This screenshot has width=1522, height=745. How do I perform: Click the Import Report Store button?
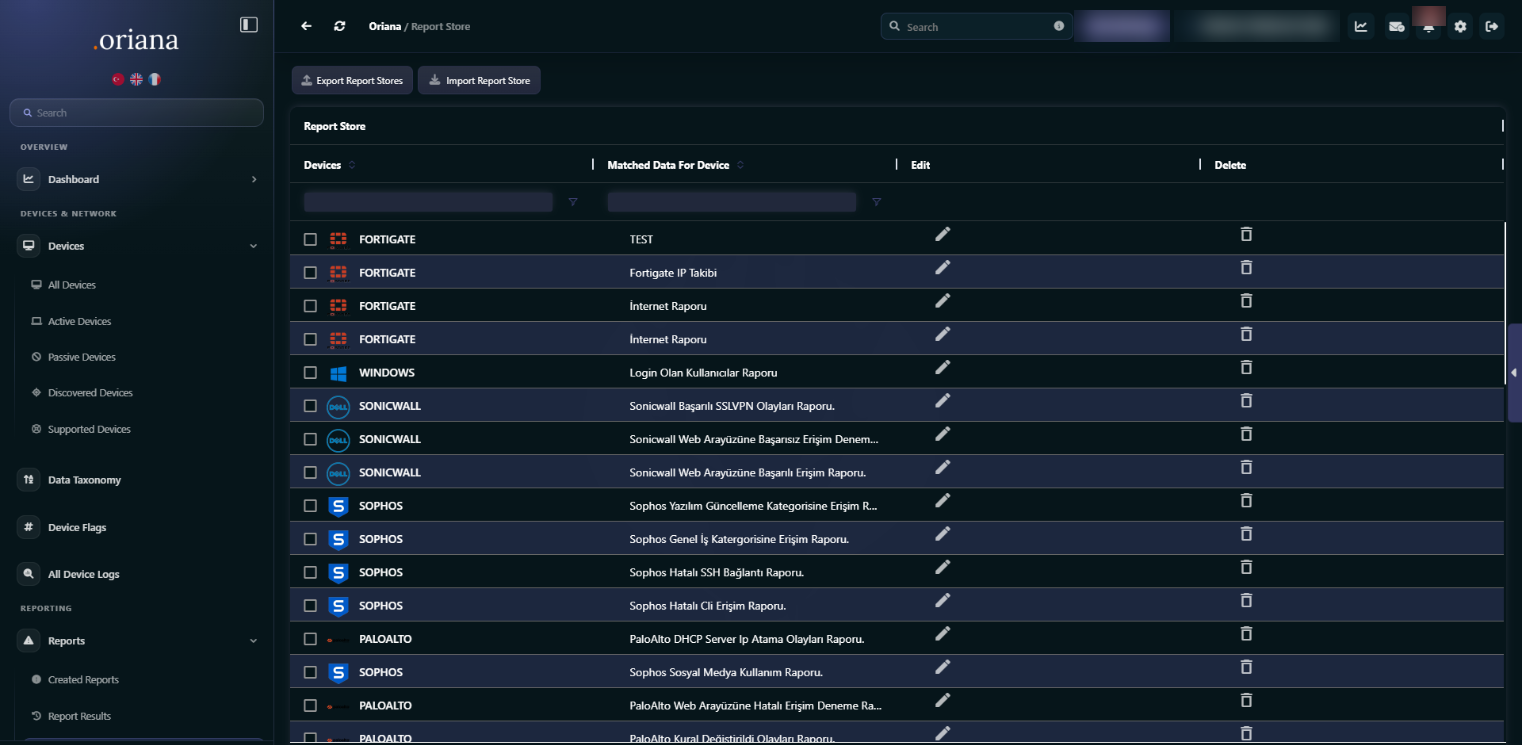point(479,81)
